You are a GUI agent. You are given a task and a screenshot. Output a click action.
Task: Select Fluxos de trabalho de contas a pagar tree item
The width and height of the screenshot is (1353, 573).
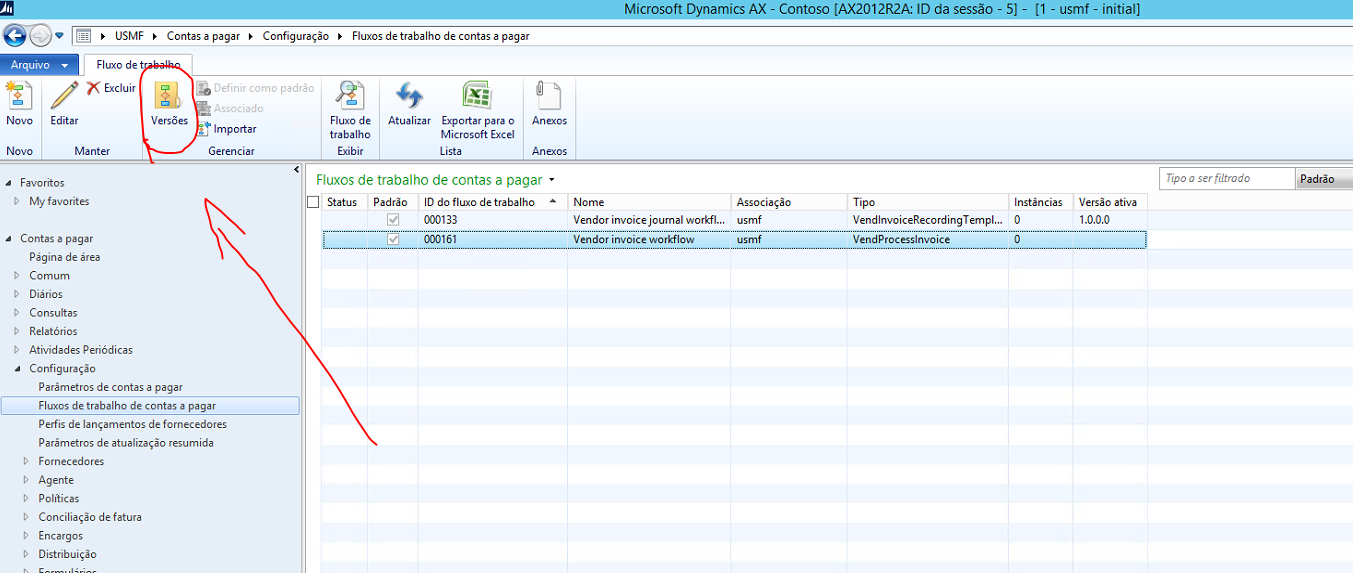150,405
